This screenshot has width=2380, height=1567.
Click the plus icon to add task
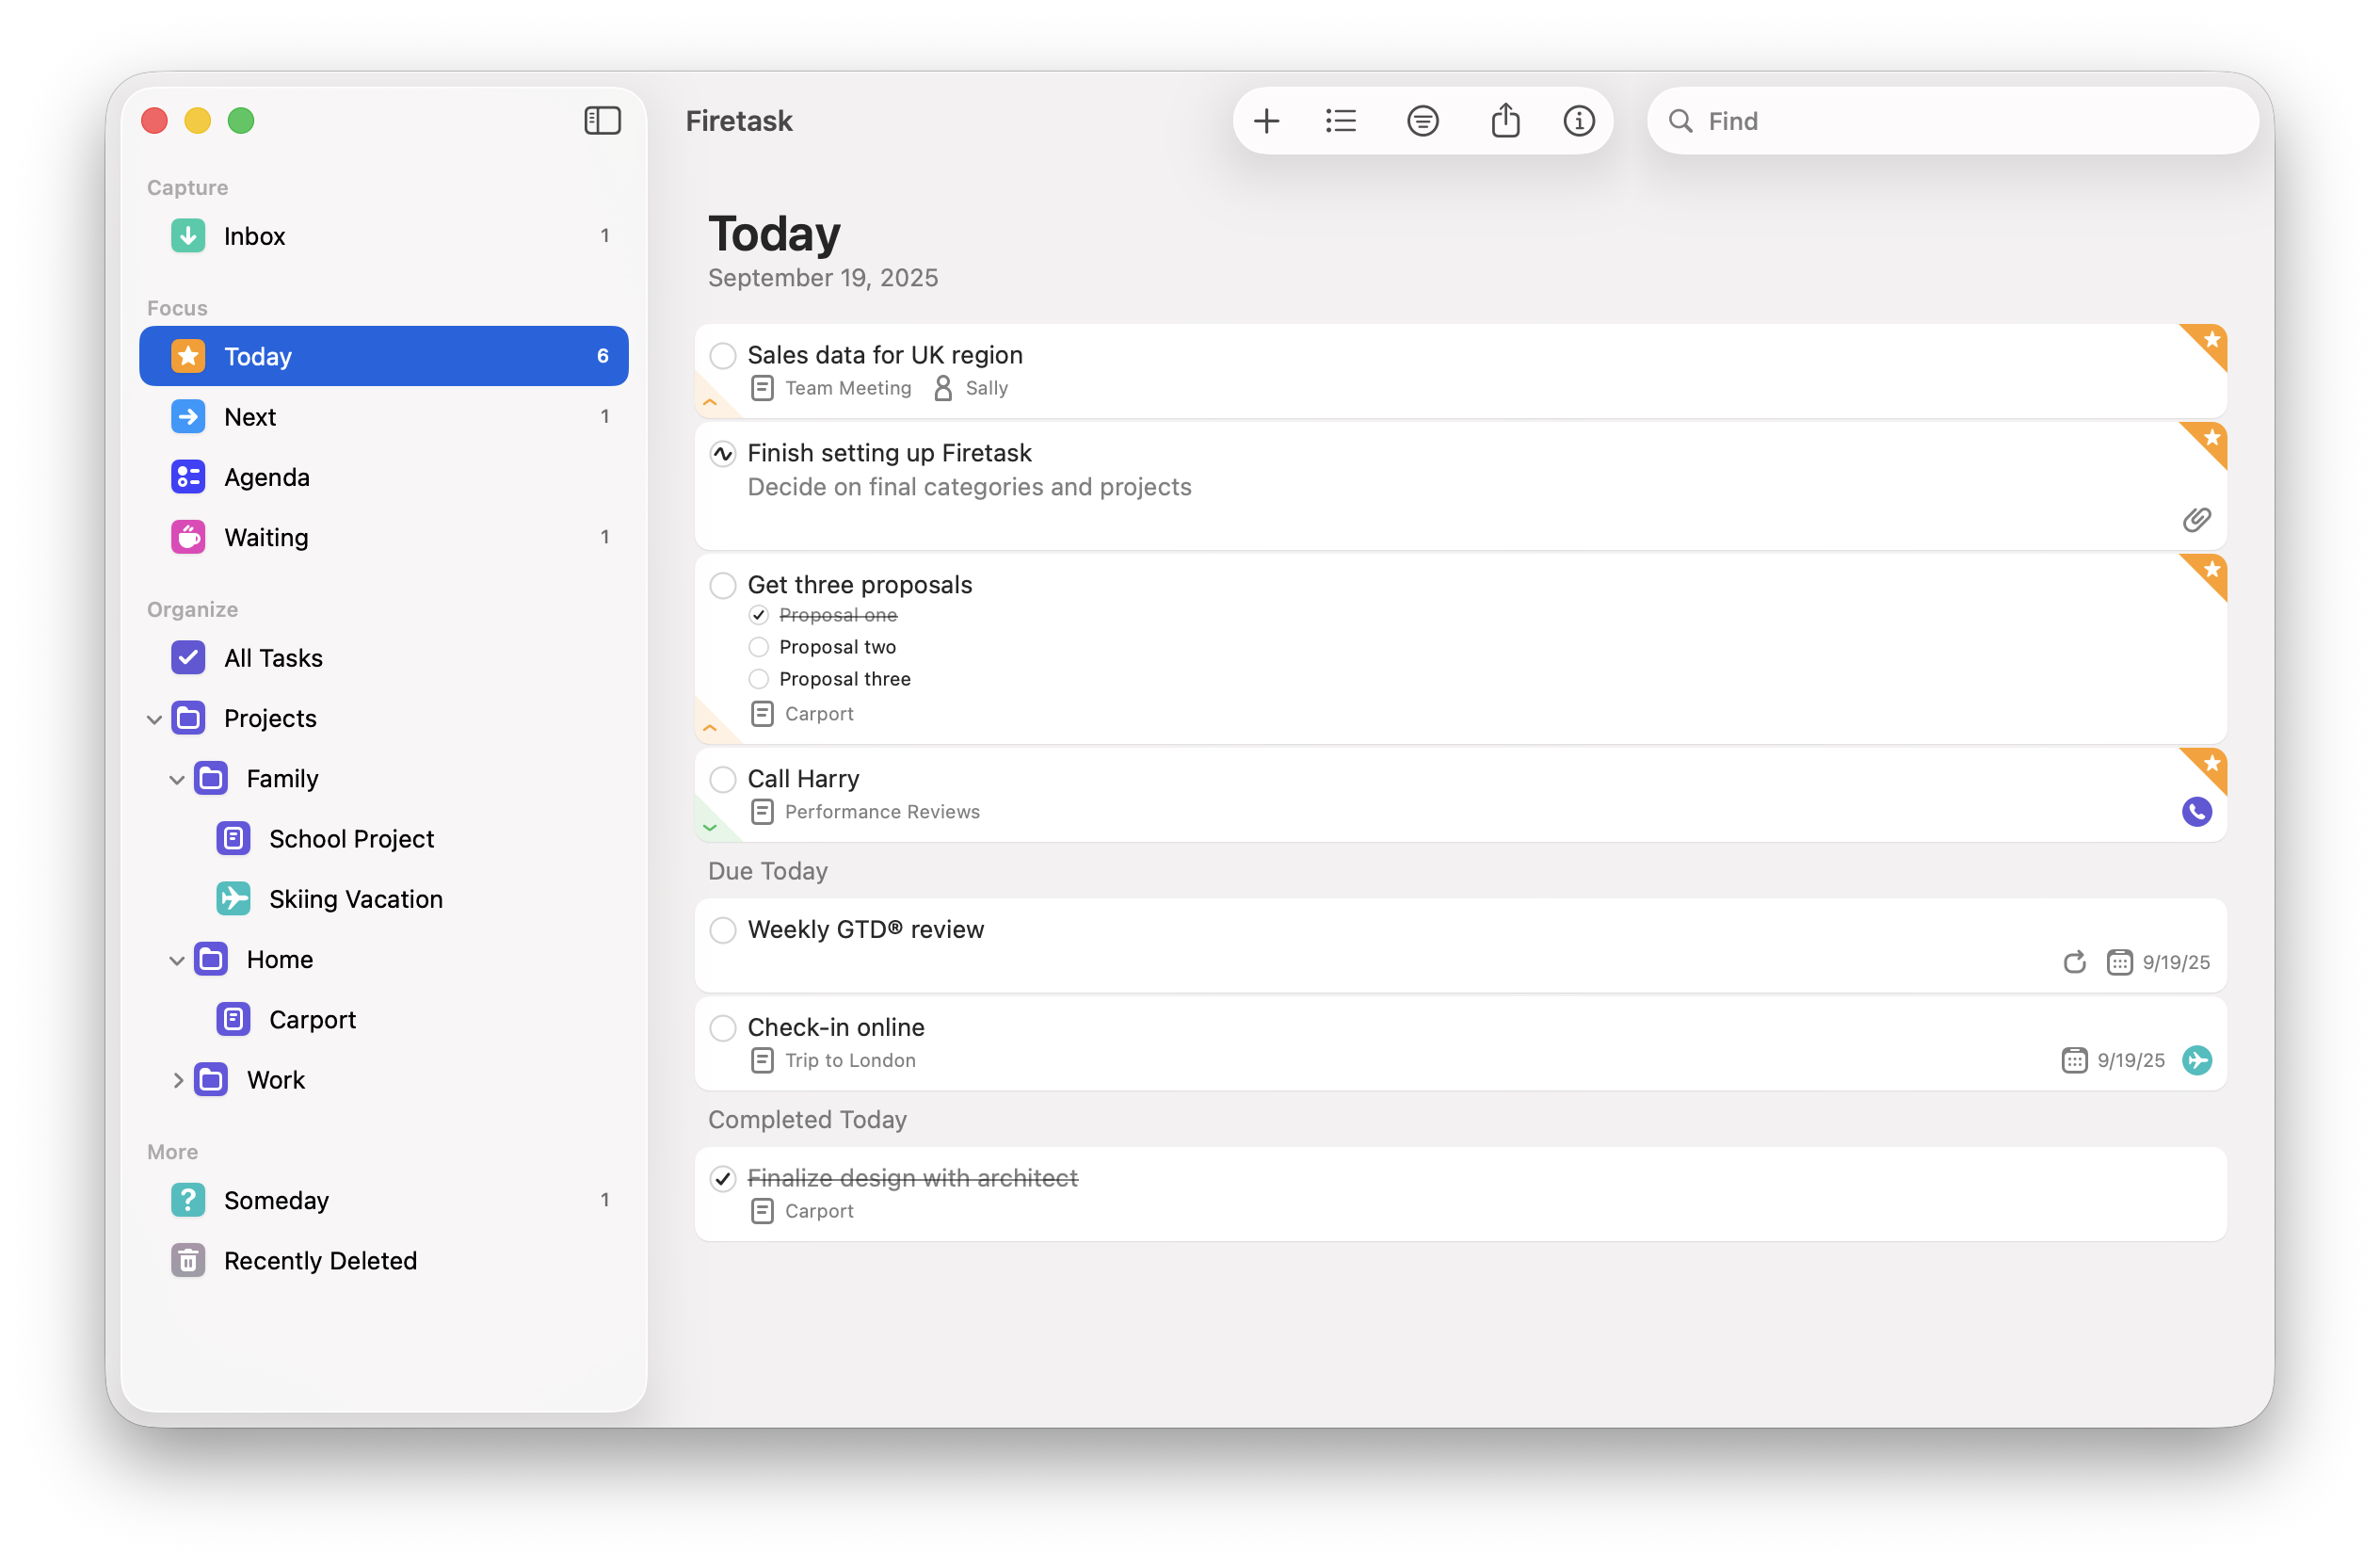[1266, 121]
